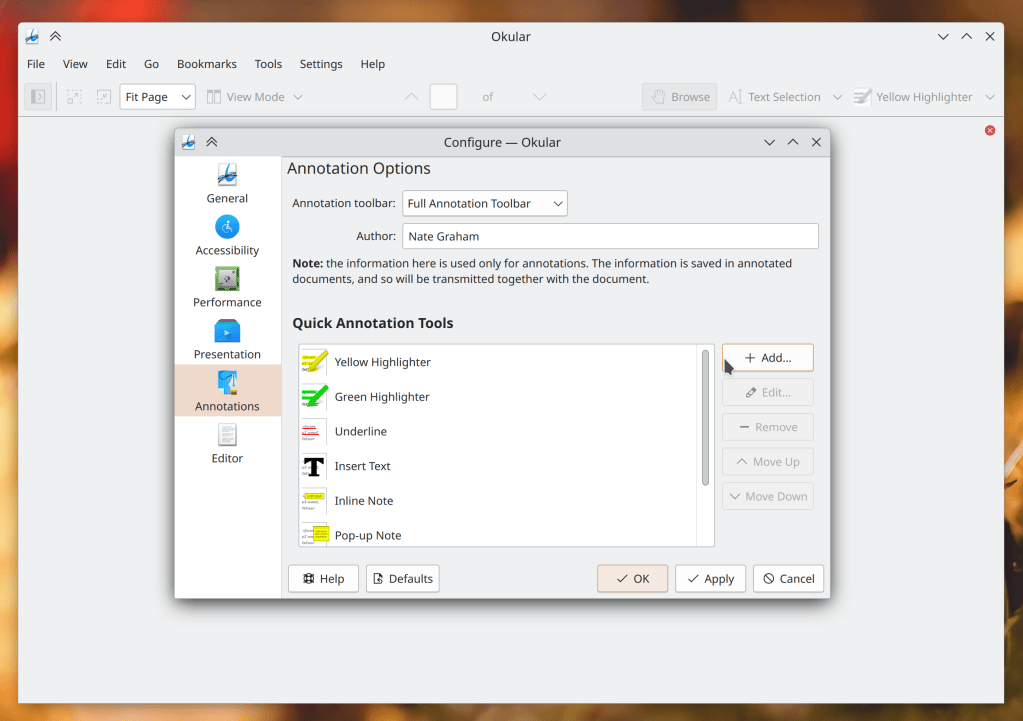Click the fit-width zoom icon in toolbar
1023x721 pixels.
[x=74, y=97]
